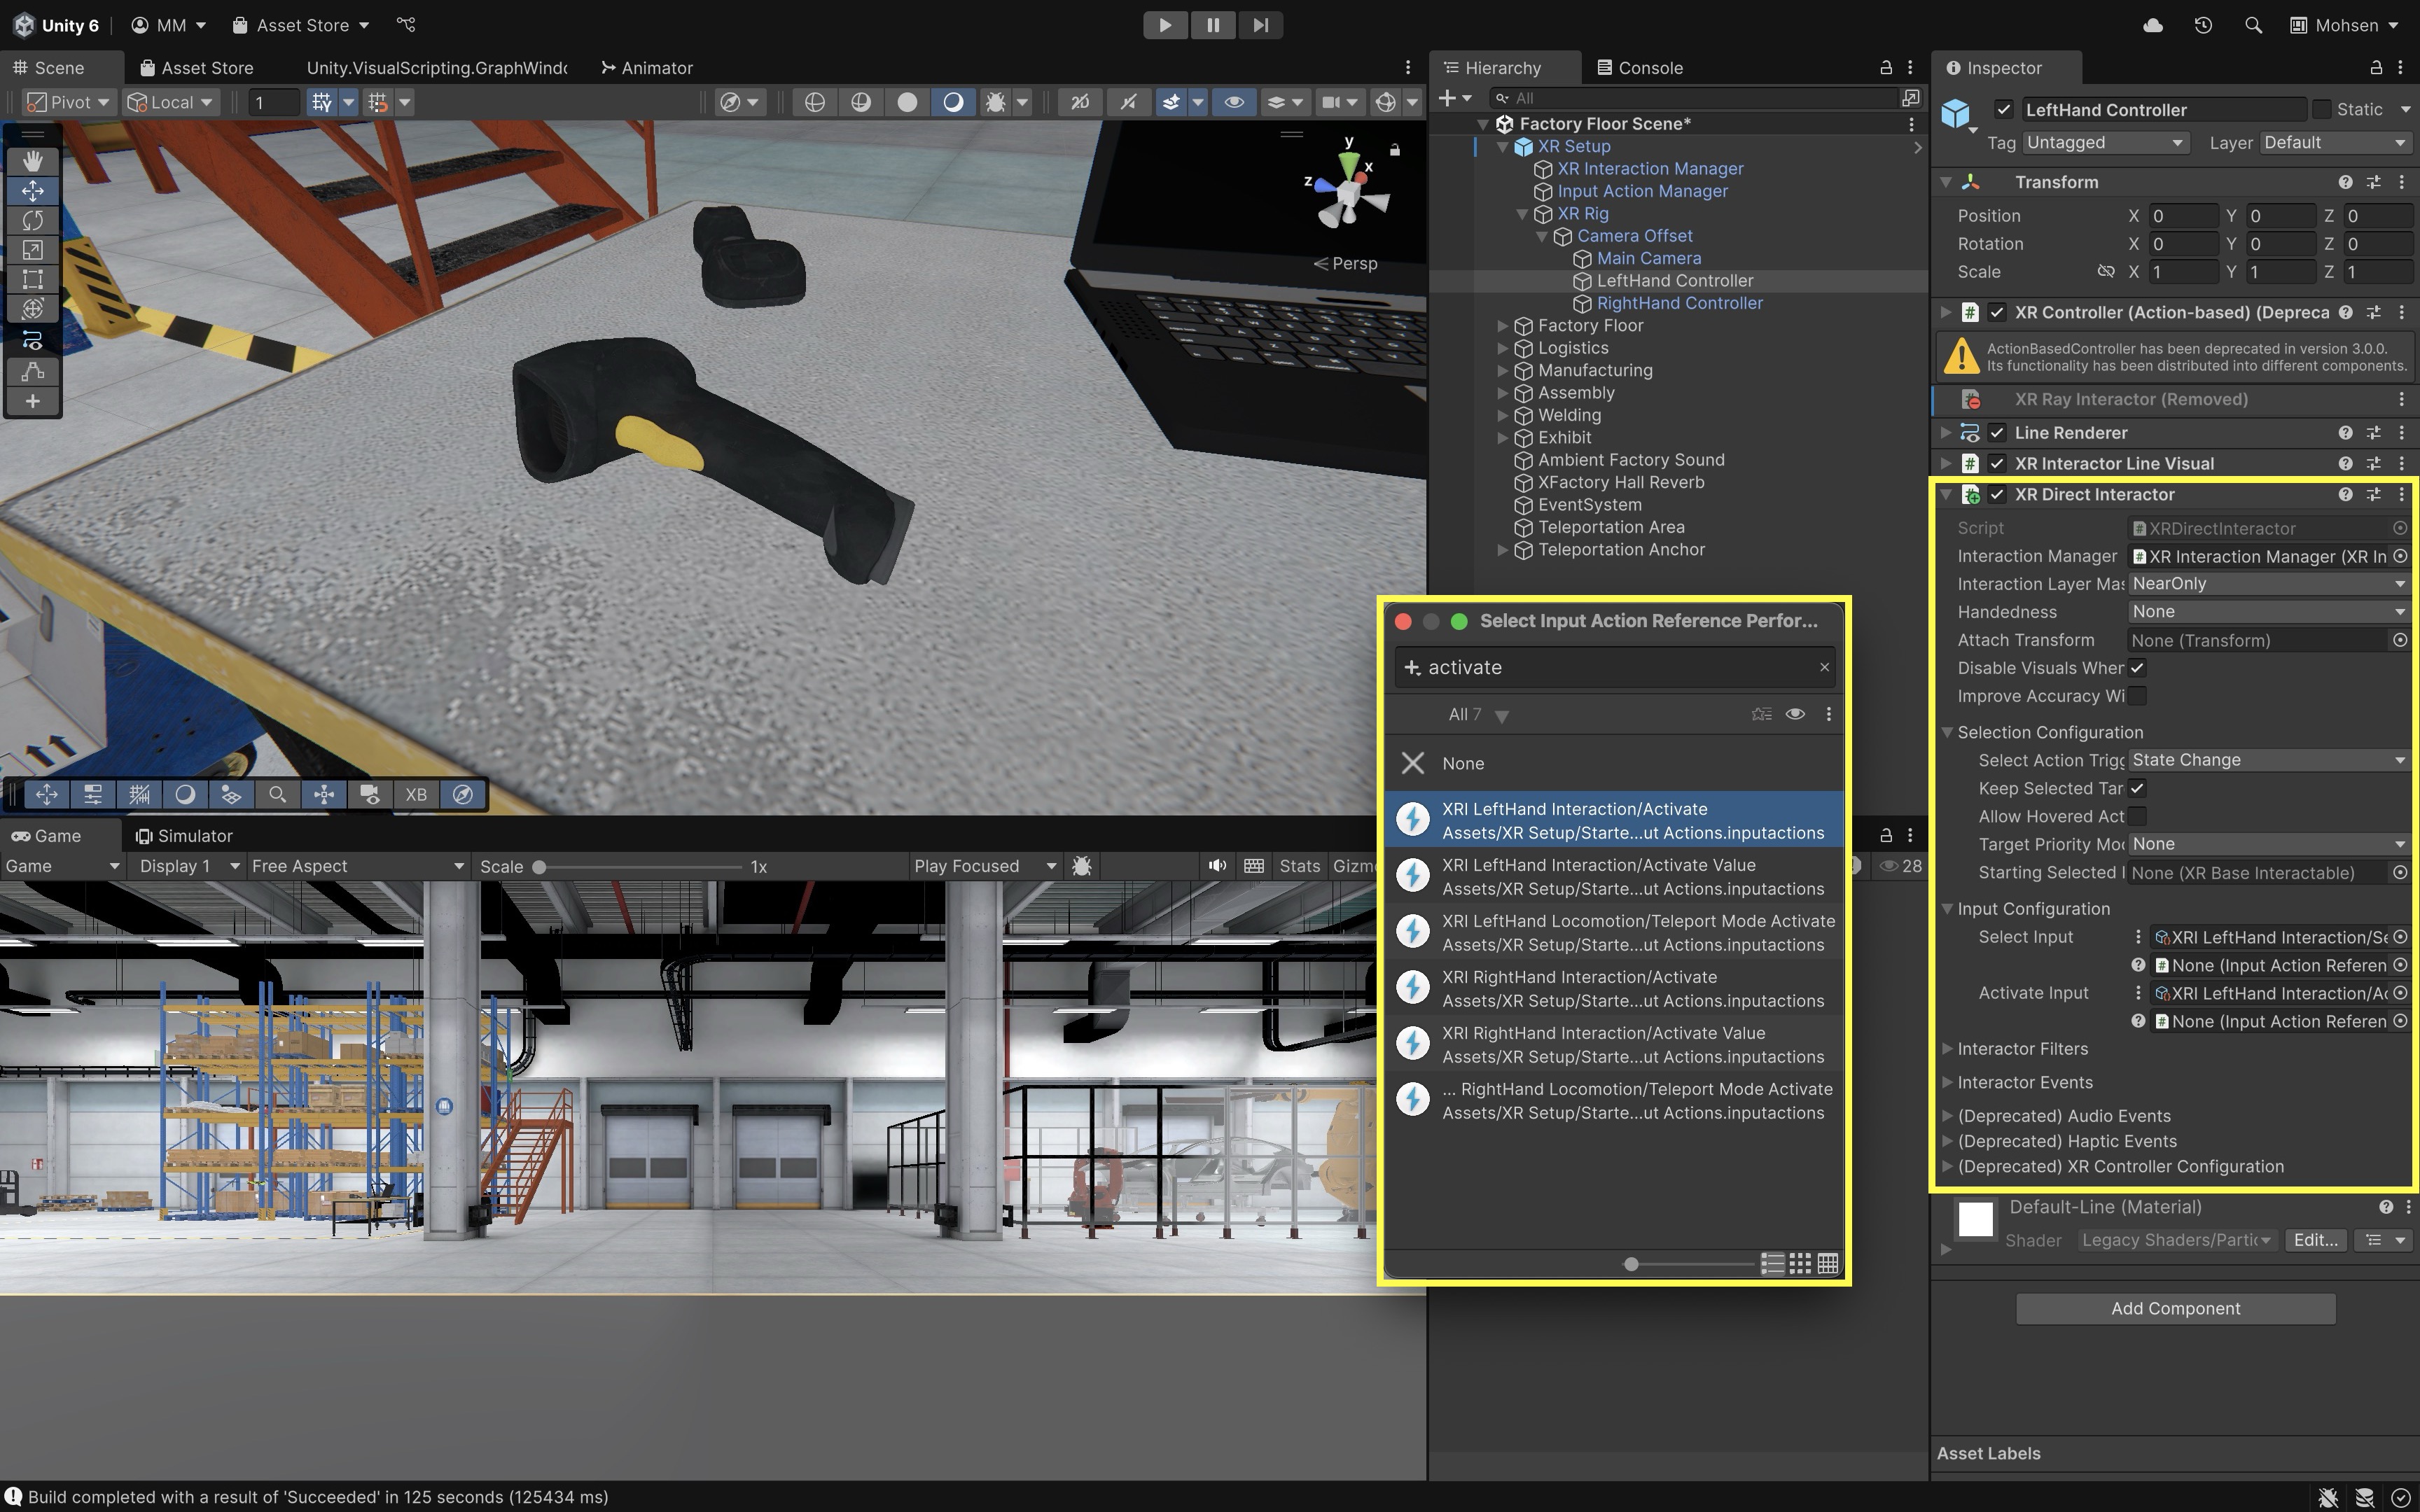Screen dimensions: 2420x1512
Task: Select the Hand view tool in Scene
Action: coord(32,161)
